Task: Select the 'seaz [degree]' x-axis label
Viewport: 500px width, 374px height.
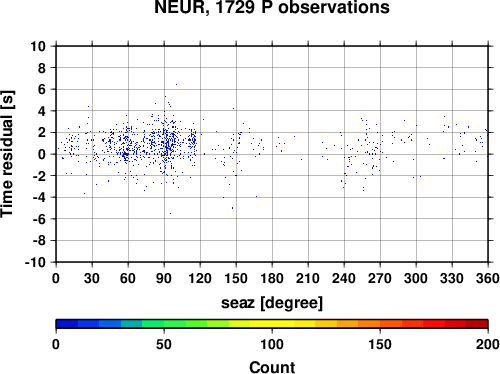Action: [x=272, y=303]
